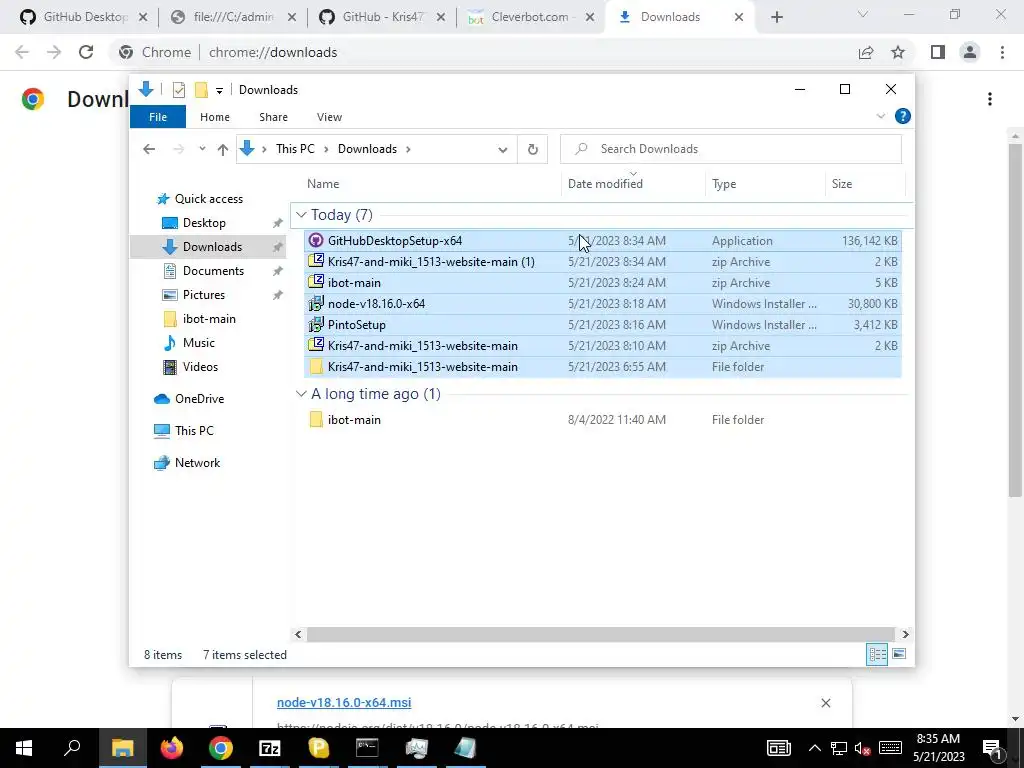Go up one folder level
The width and height of the screenshot is (1024, 768).
click(x=223, y=150)
